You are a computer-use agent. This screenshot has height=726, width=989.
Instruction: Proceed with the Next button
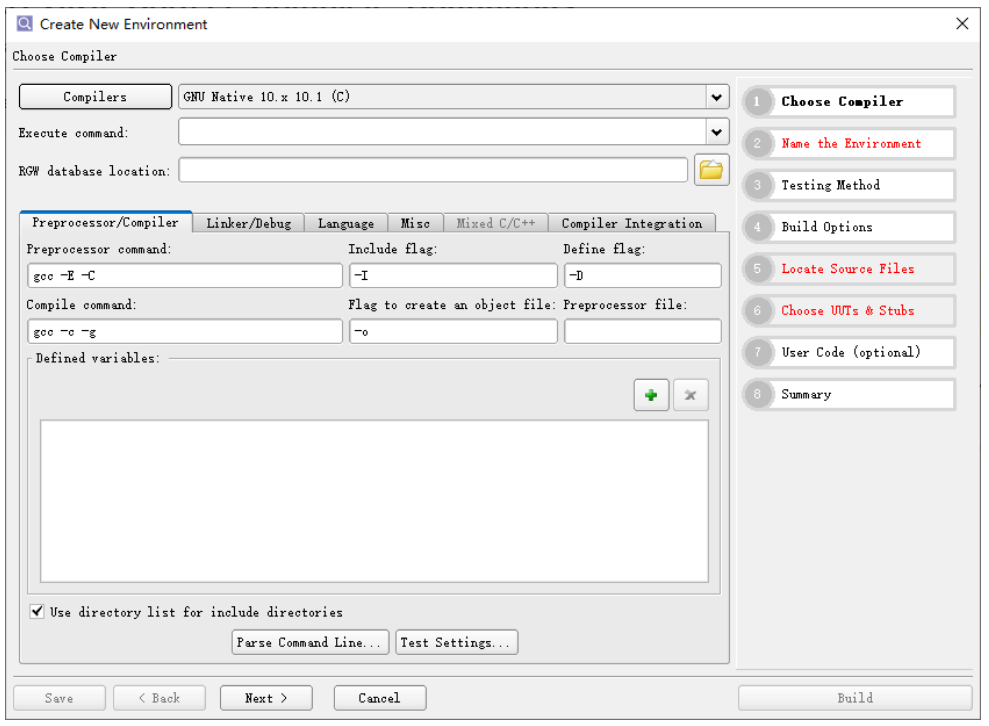[266, 698]
